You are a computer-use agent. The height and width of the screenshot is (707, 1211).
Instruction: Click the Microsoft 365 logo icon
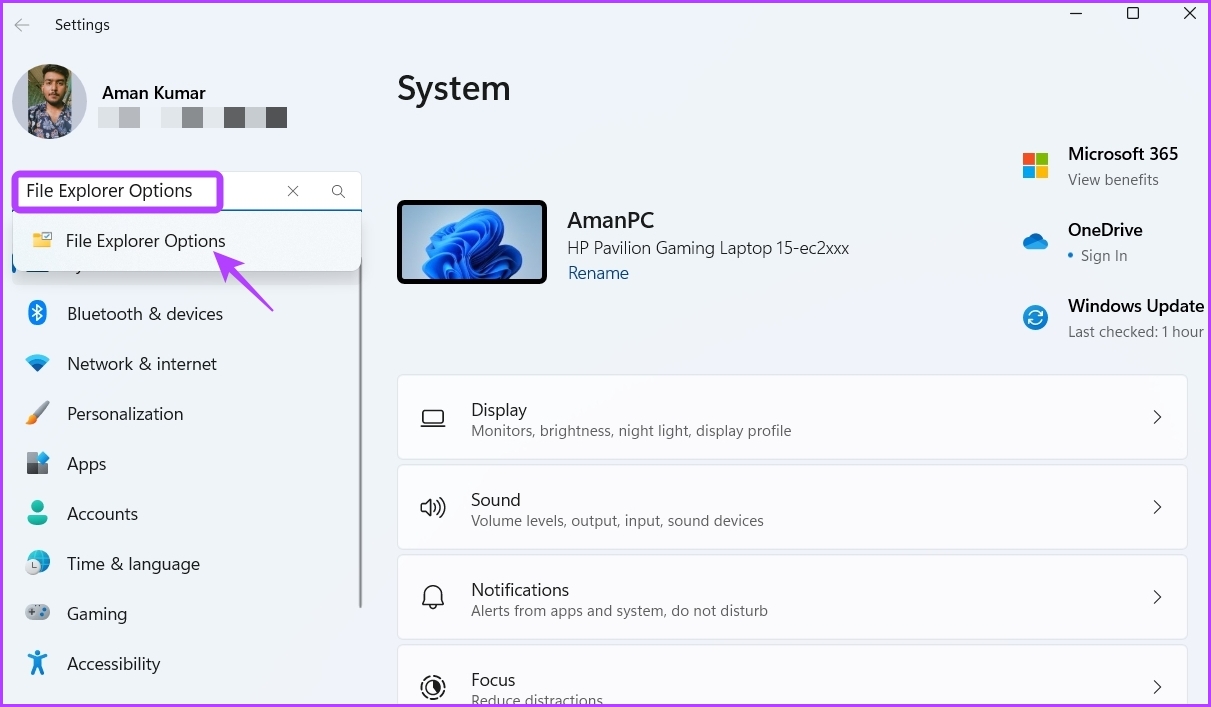[x=1035, y=166]
